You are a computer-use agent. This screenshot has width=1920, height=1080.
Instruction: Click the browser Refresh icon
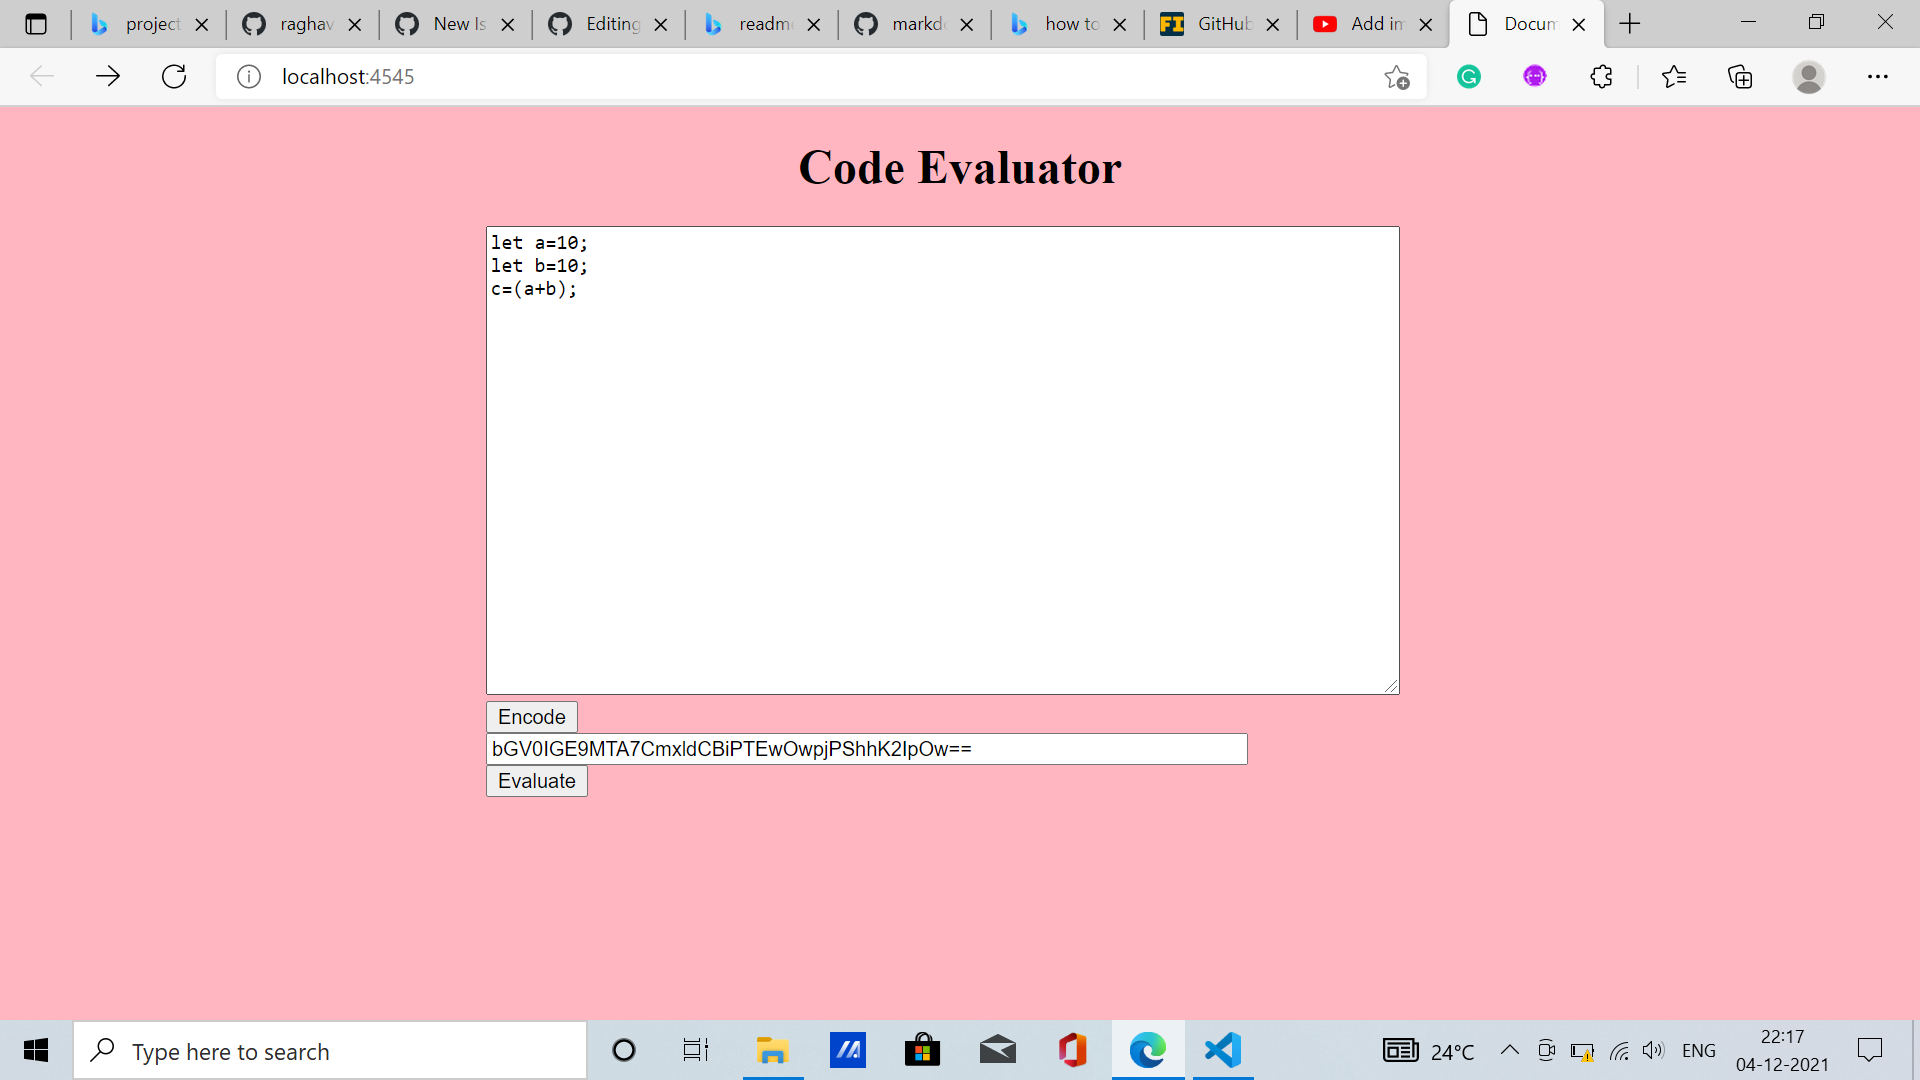point(174,76)
